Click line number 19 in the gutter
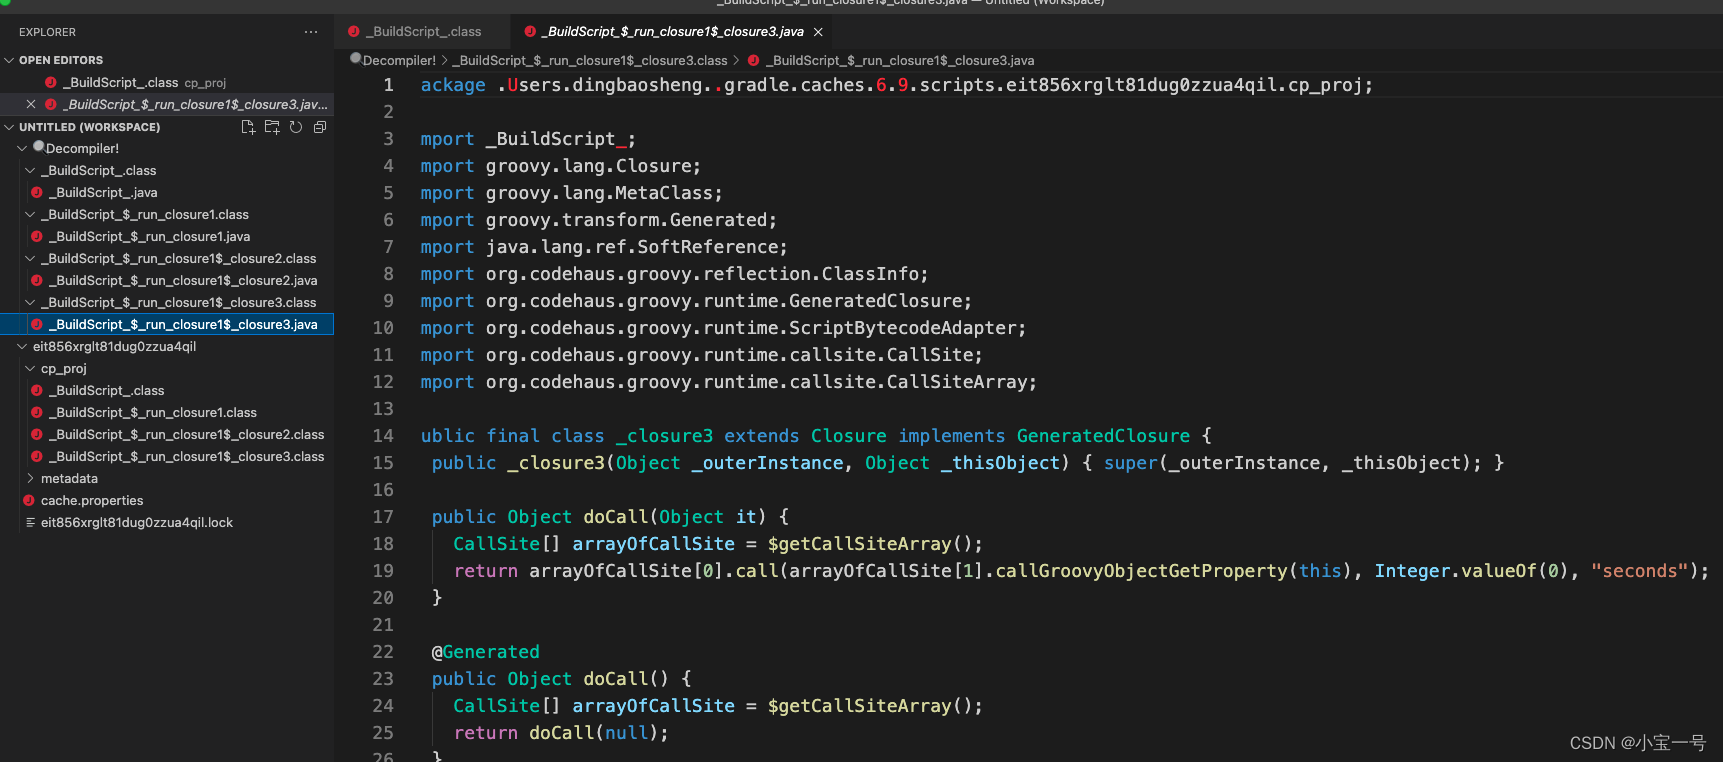Screen dimensions: 1723x762 point(383,571)
